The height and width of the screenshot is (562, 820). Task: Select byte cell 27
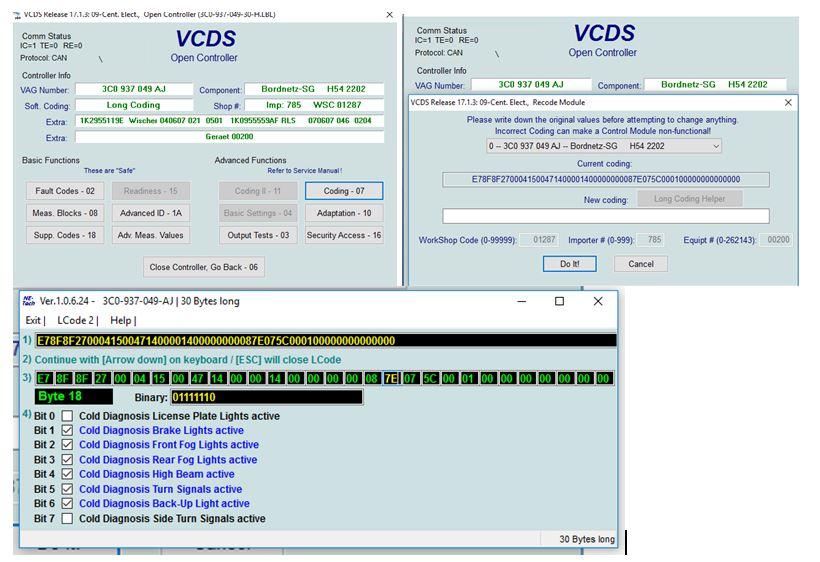[101, 378]
